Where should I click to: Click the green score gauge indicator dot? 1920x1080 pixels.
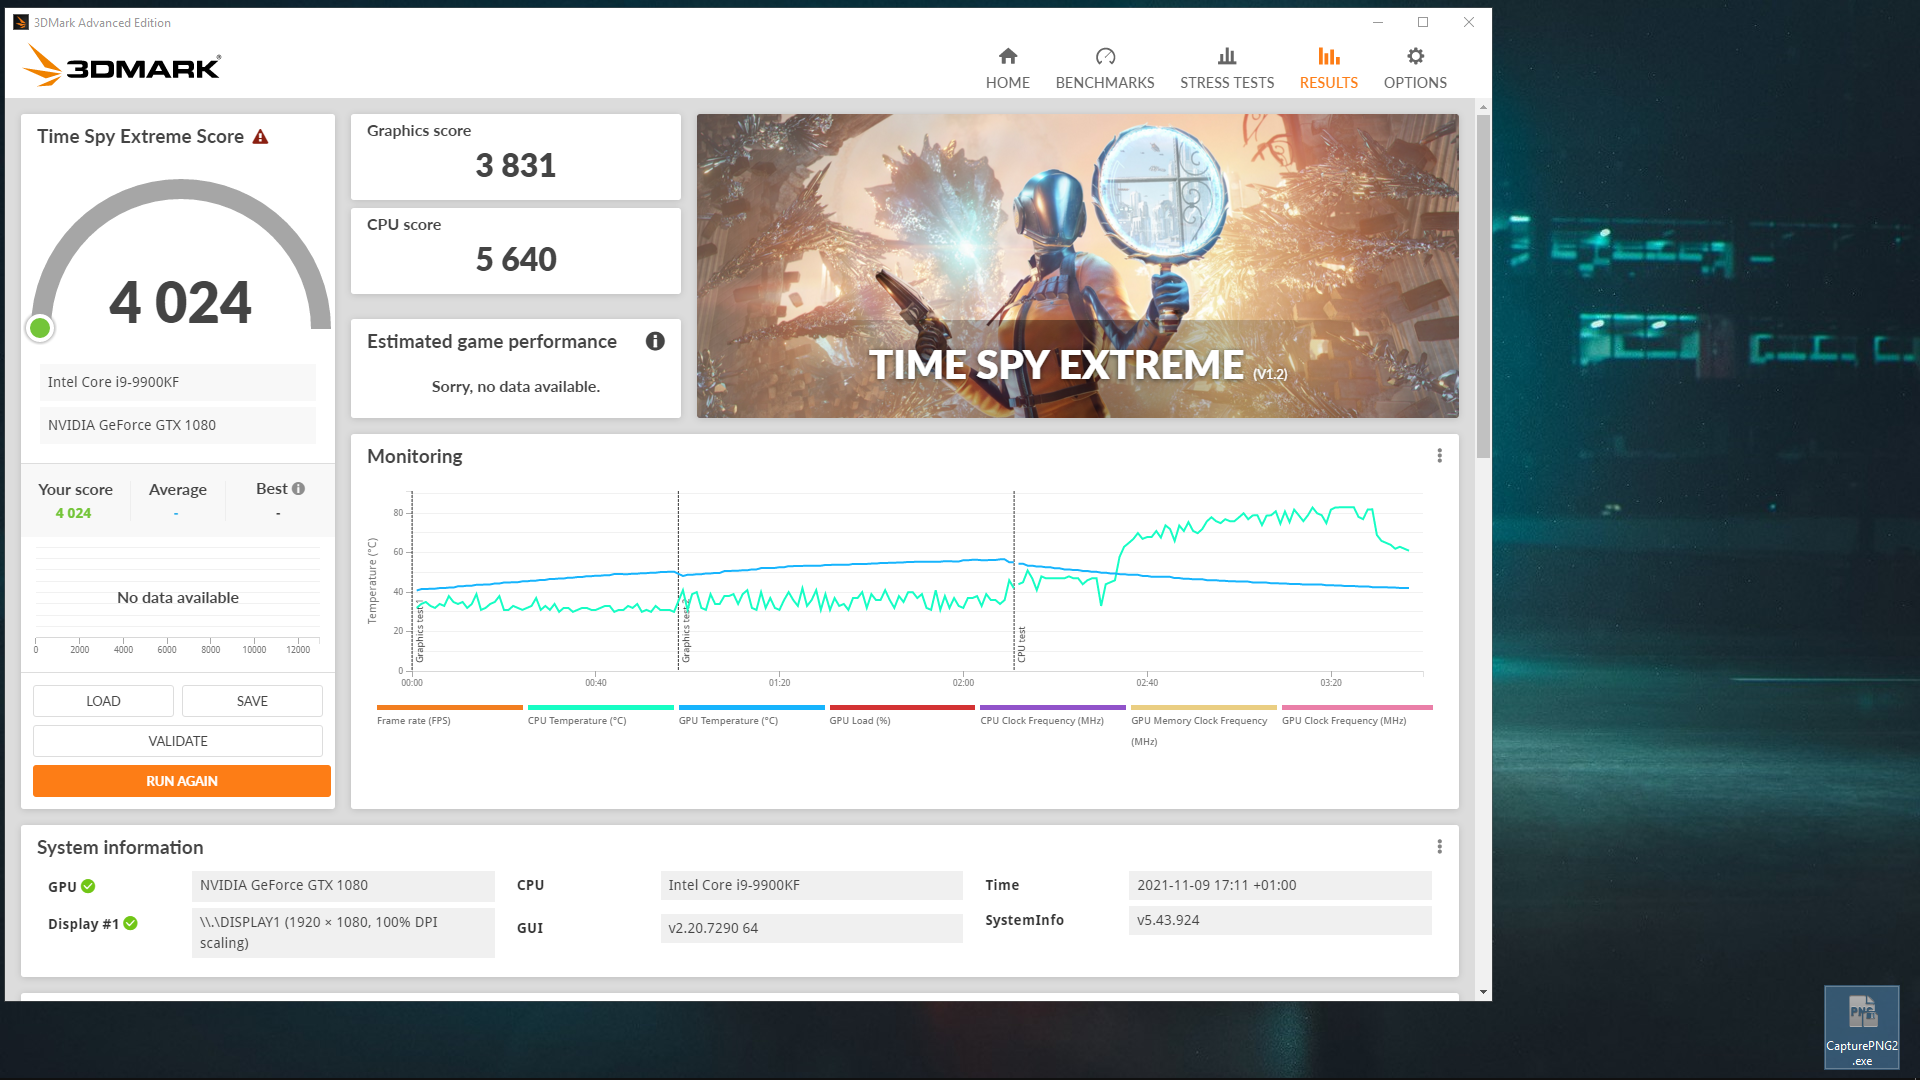coord(40,328)
